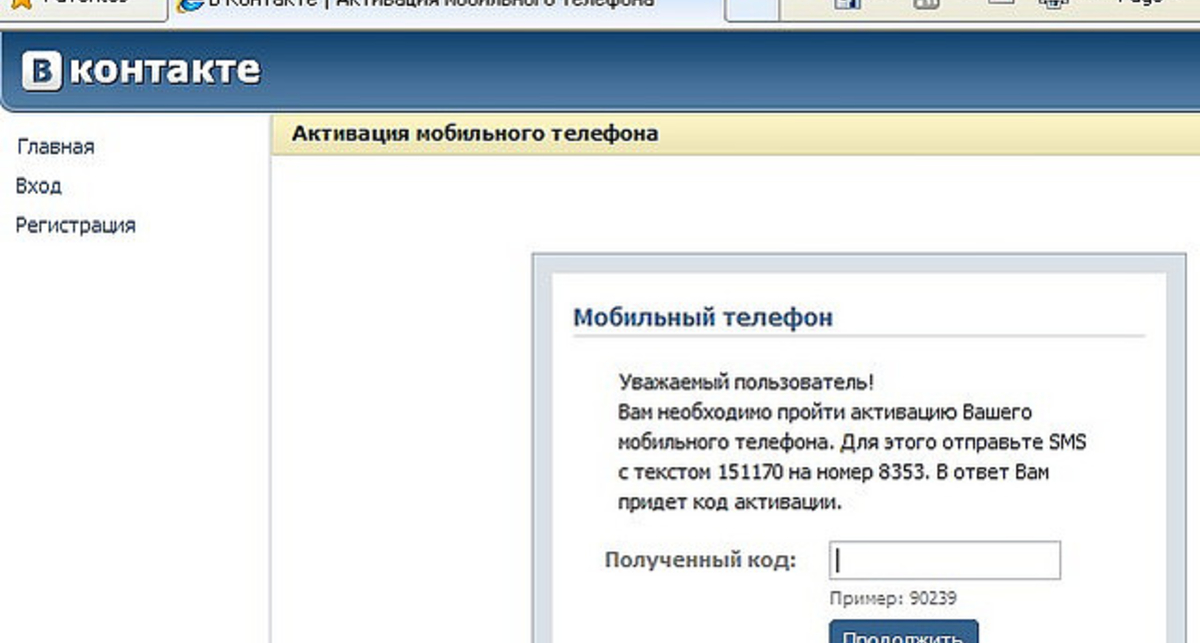
Task: Click the Вход sidebar link
Action: (37, 186)
